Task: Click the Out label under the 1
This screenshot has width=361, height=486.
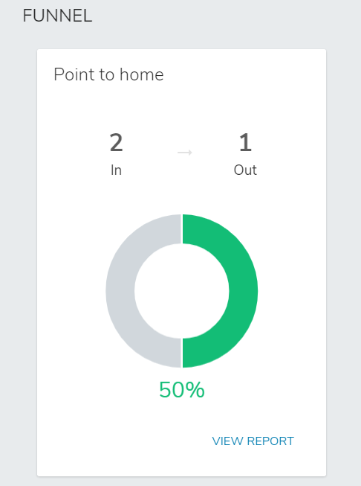Action: click(245, 170)
